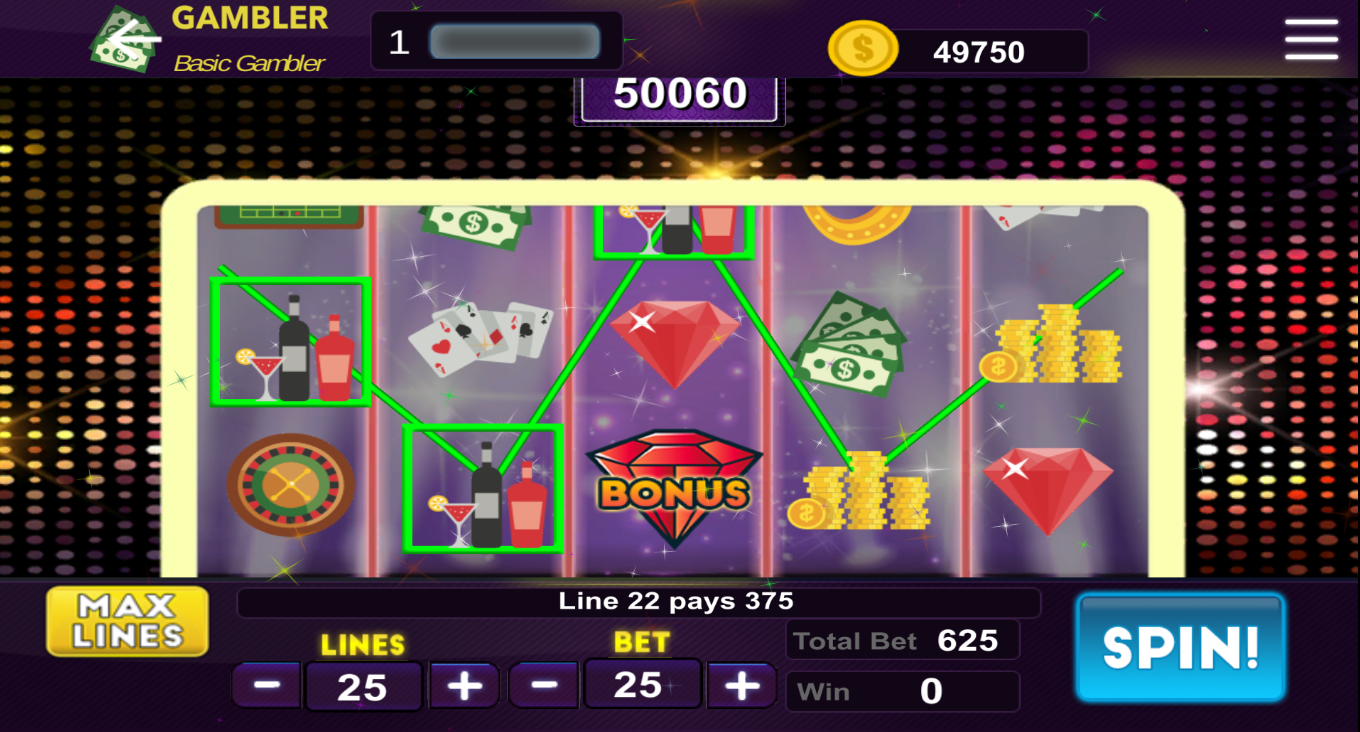Lower the bet amount with minus
1360x732 pixels.
(x=543, y=685)
